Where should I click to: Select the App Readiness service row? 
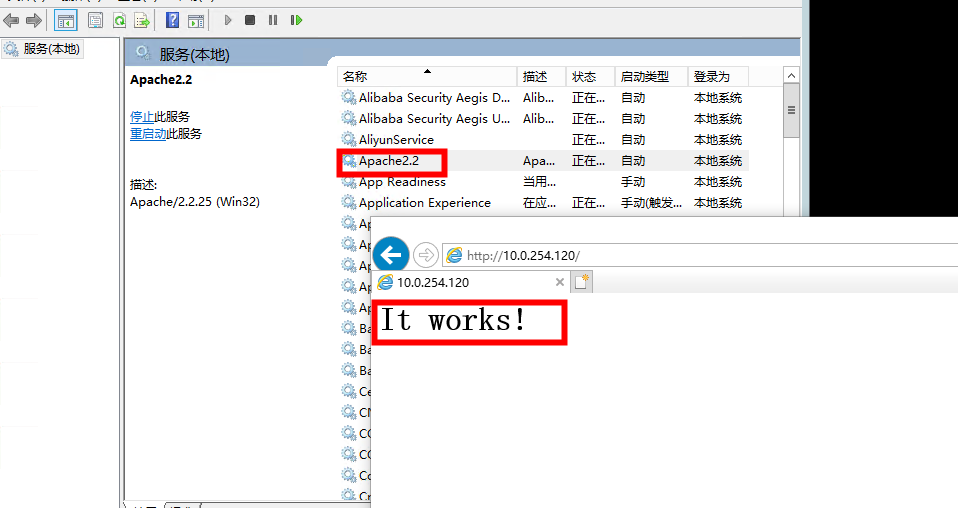(x=543, y=182)
